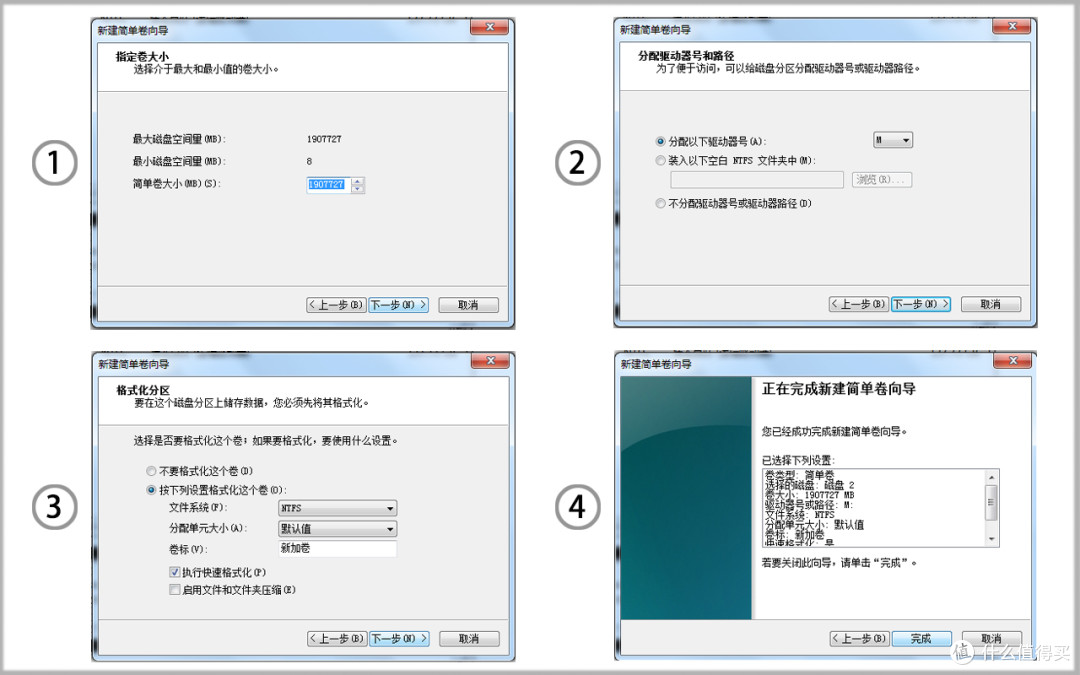
Task: Click 取消 in the 正在完成新建简单卷向导 dialog
Action: tap(991, 638)
